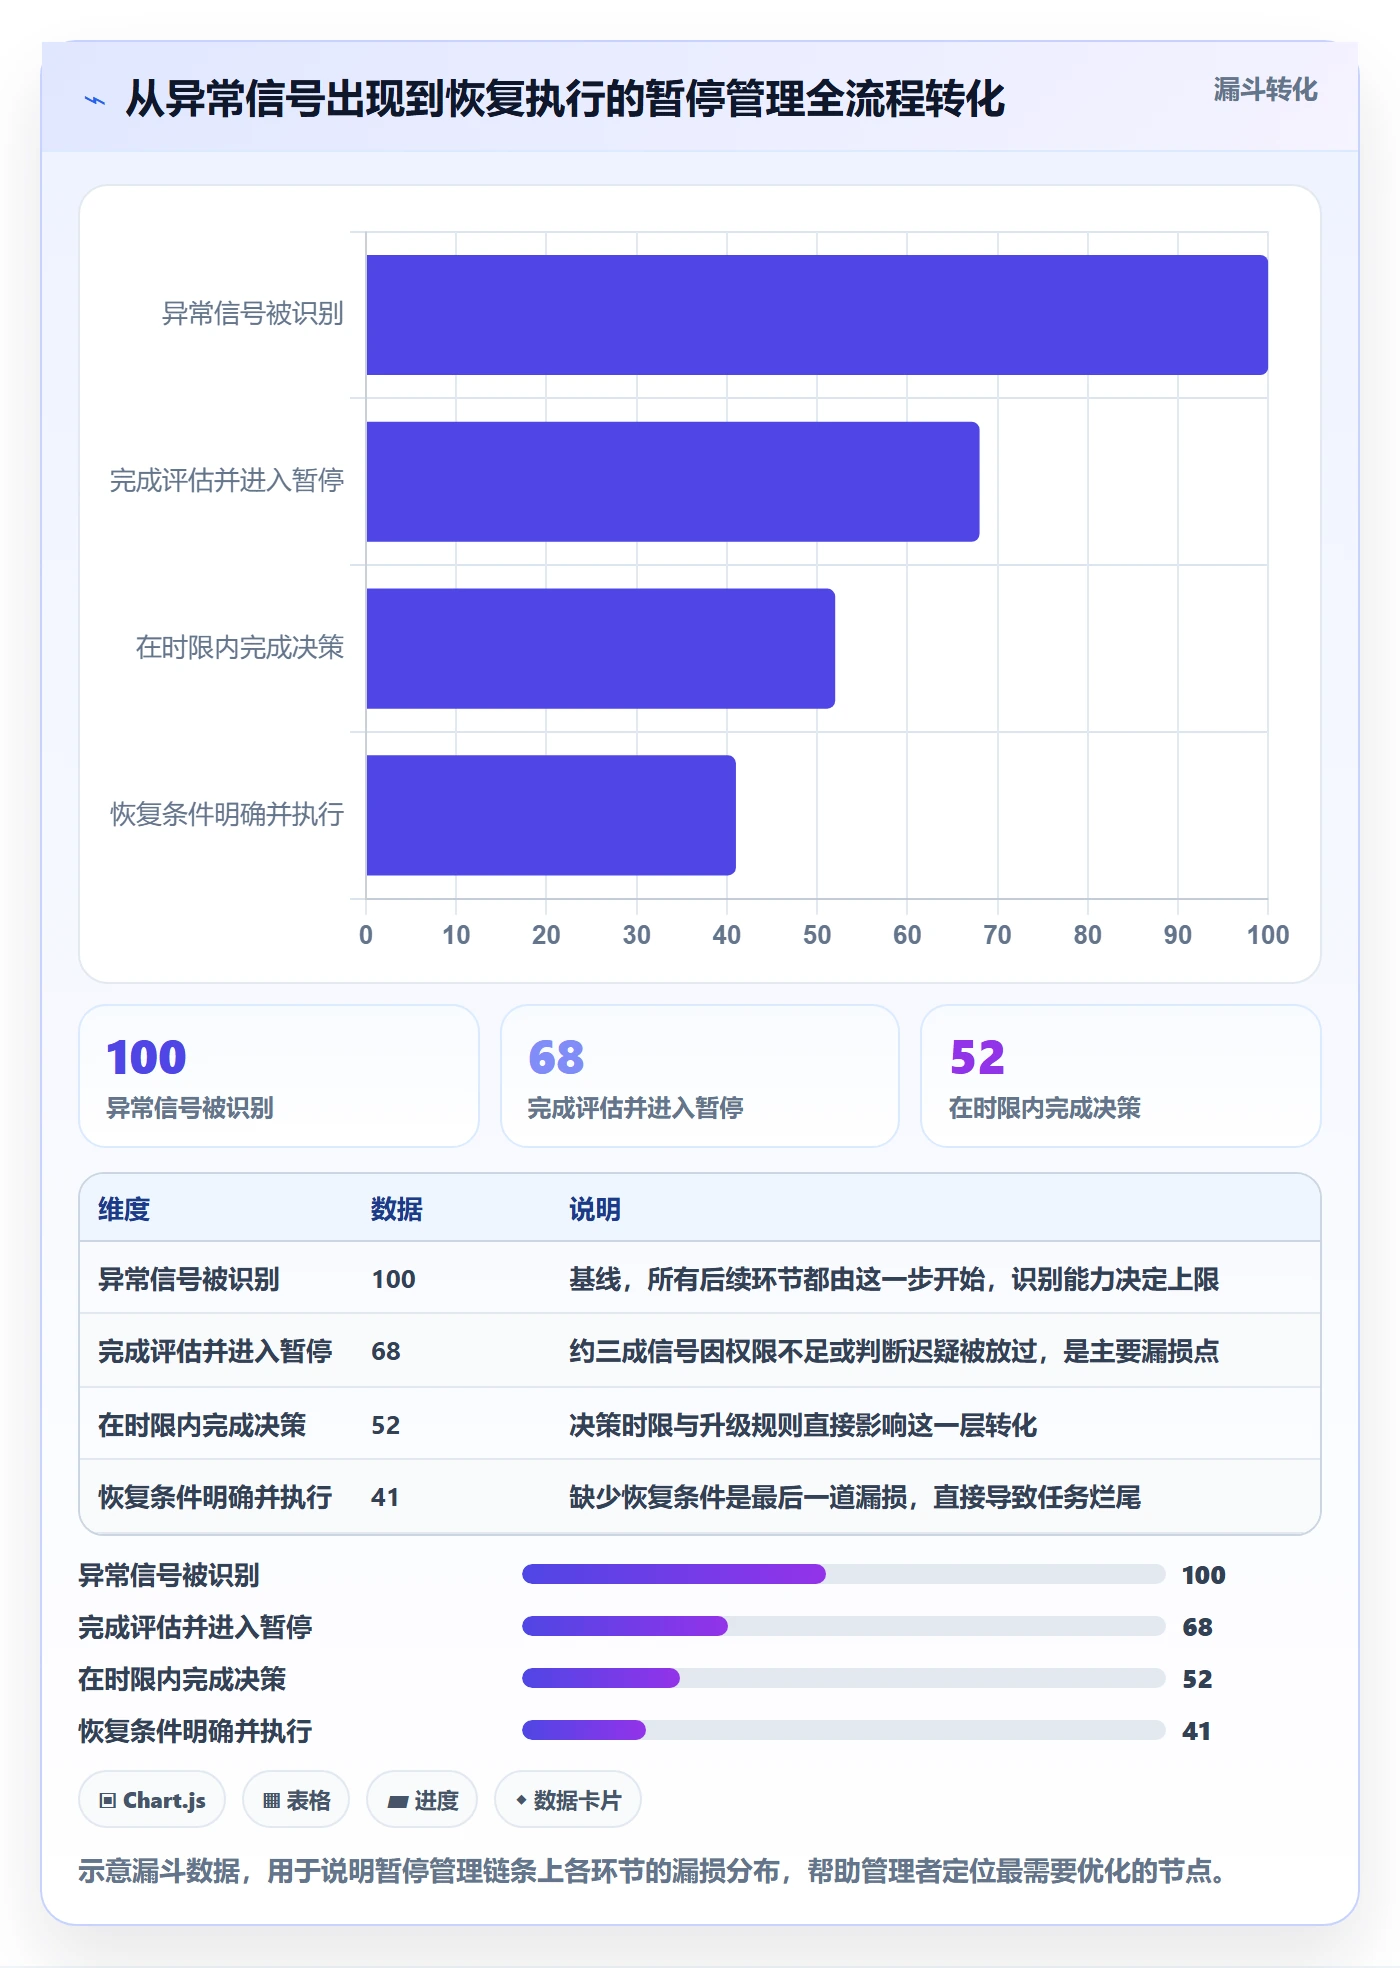Click the table value 41
1400x1968 pixels.
pyautogui.click(x=385, y=1497)
